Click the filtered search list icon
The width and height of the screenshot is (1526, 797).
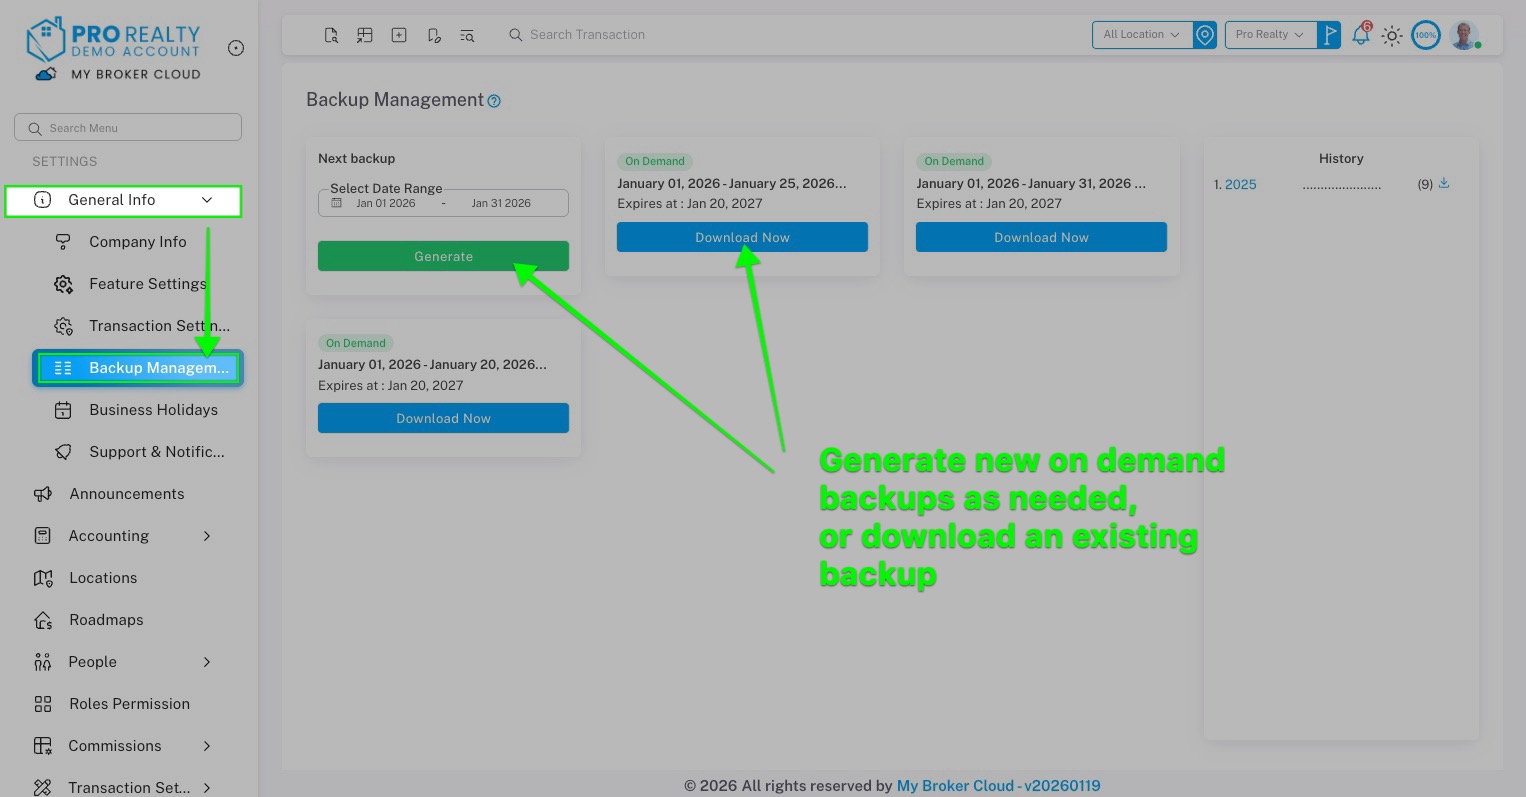click(467, 35)
